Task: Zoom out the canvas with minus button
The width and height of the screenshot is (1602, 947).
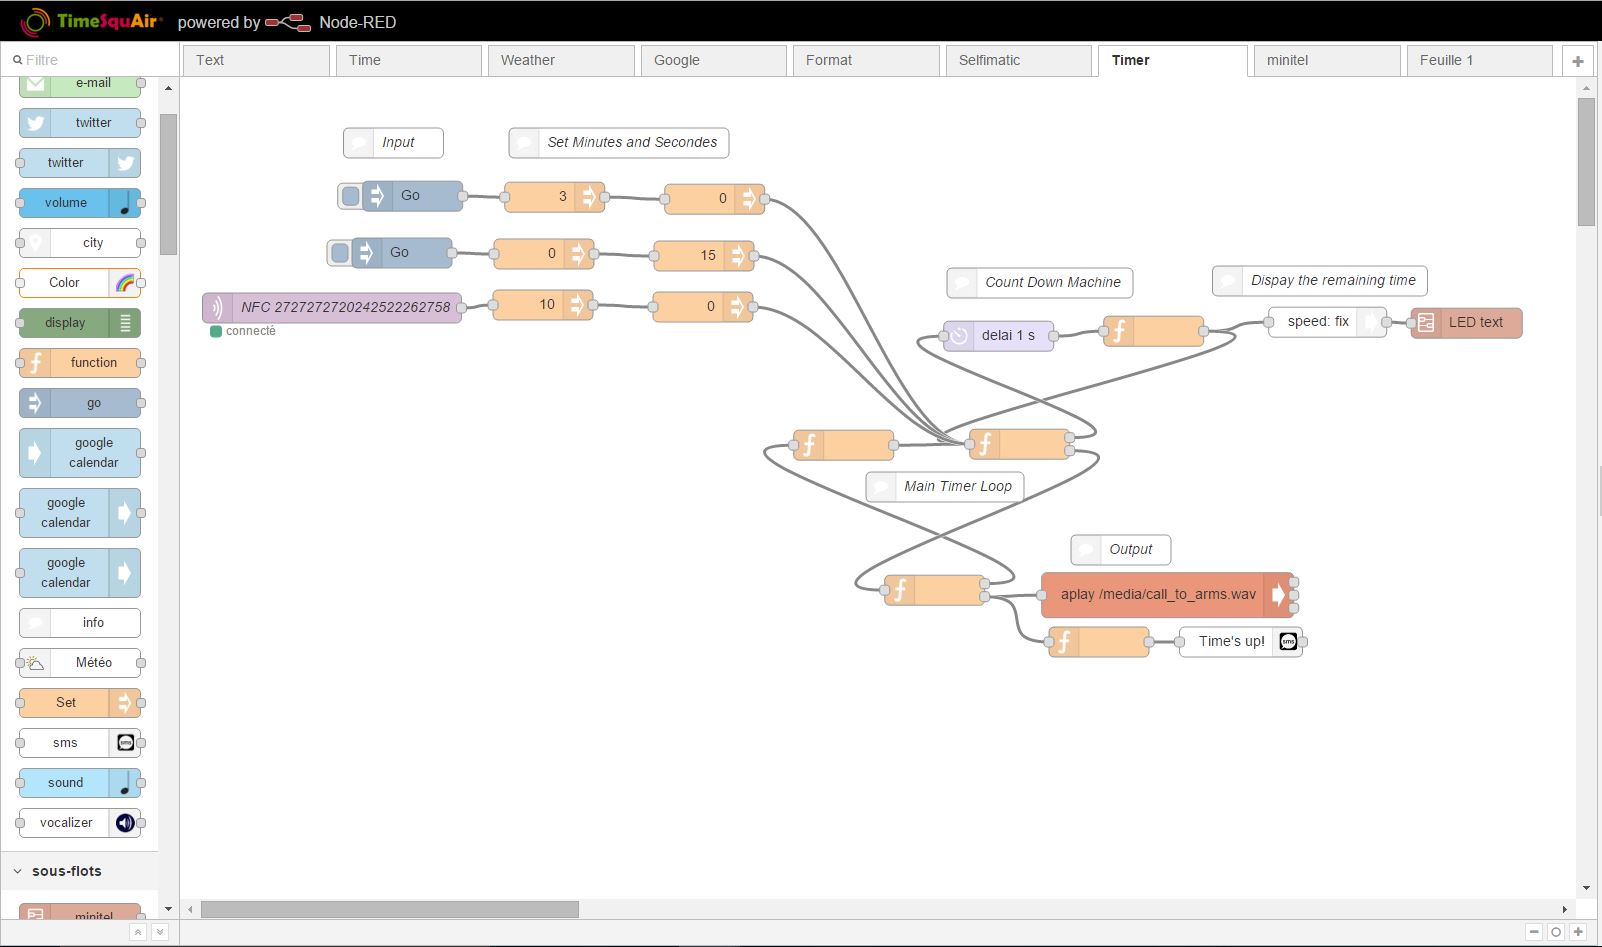Action: 1534,932
